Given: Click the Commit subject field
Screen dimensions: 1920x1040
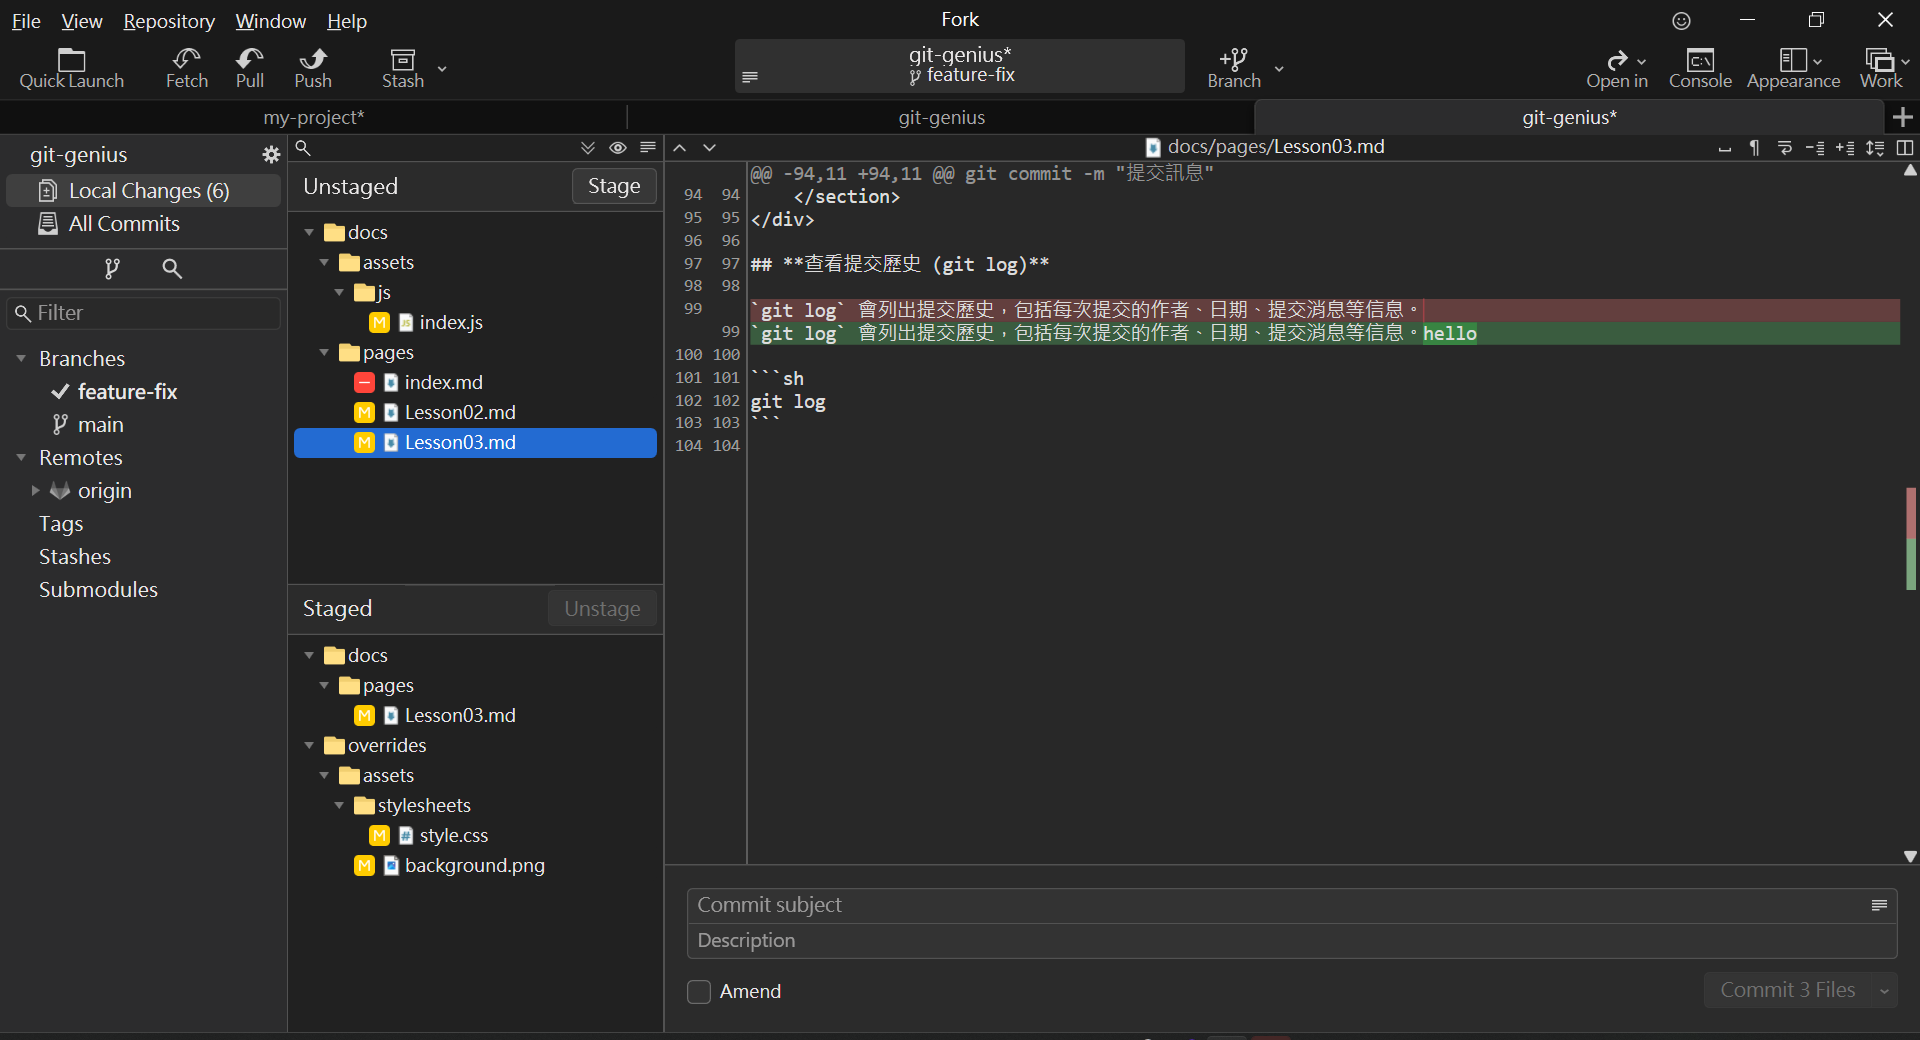Looking at the screenshot, I should [1278, 905].
